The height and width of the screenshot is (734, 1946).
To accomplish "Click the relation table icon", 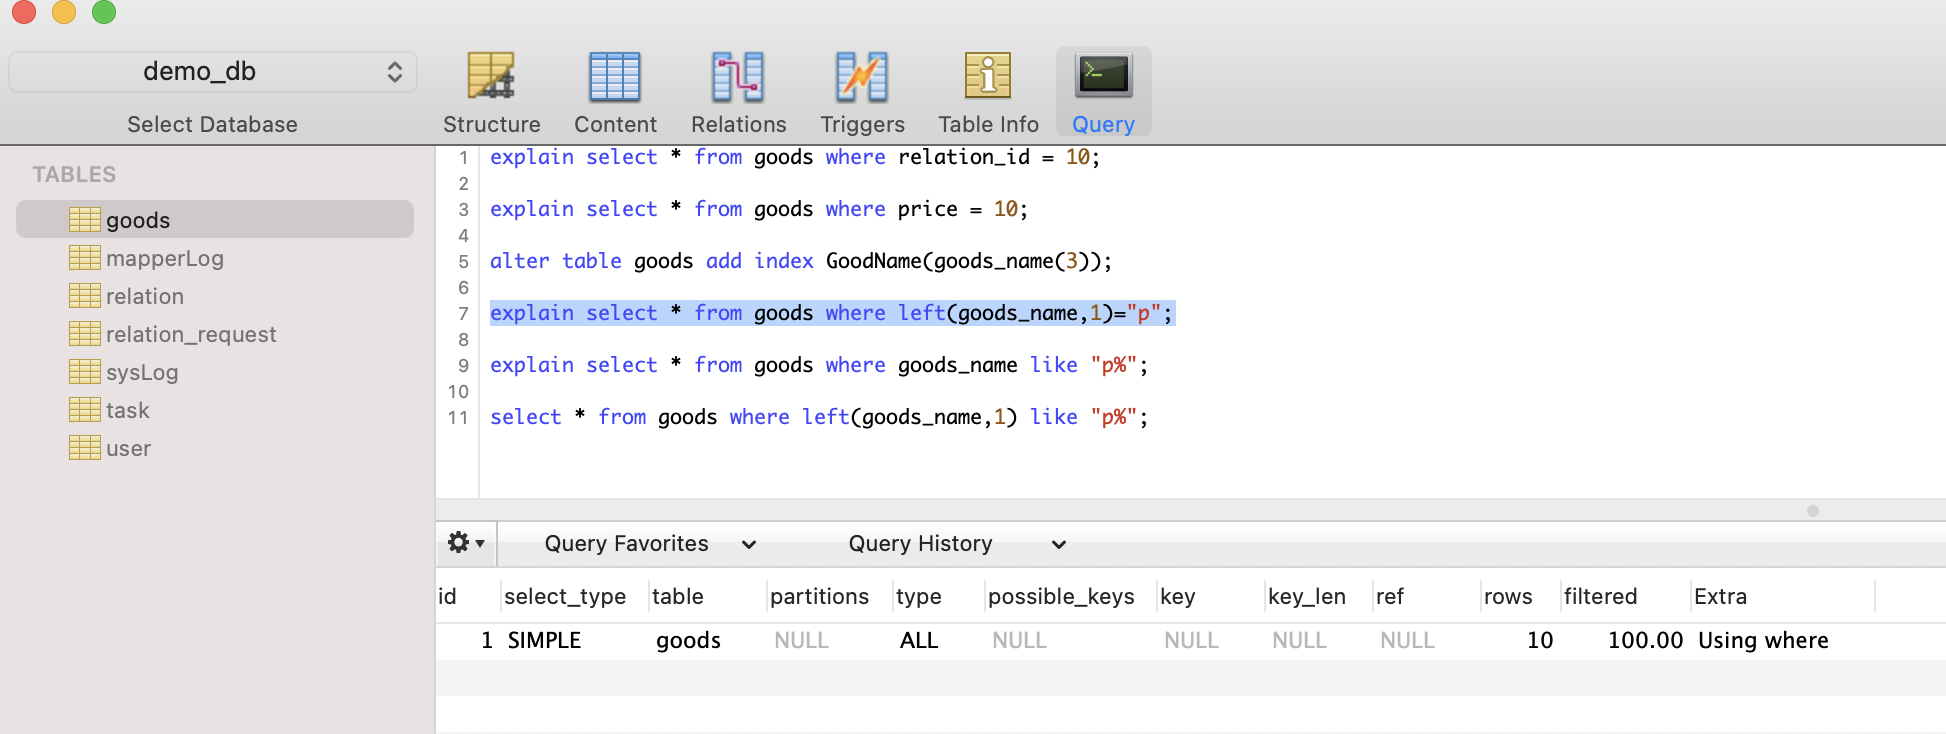I will click(85, 296).
